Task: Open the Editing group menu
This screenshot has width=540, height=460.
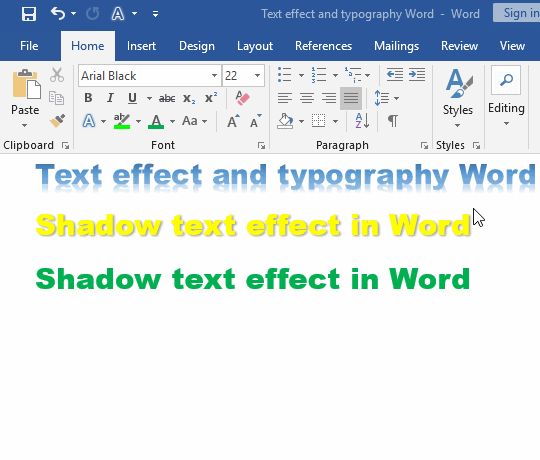Action: tap(506, 96)
